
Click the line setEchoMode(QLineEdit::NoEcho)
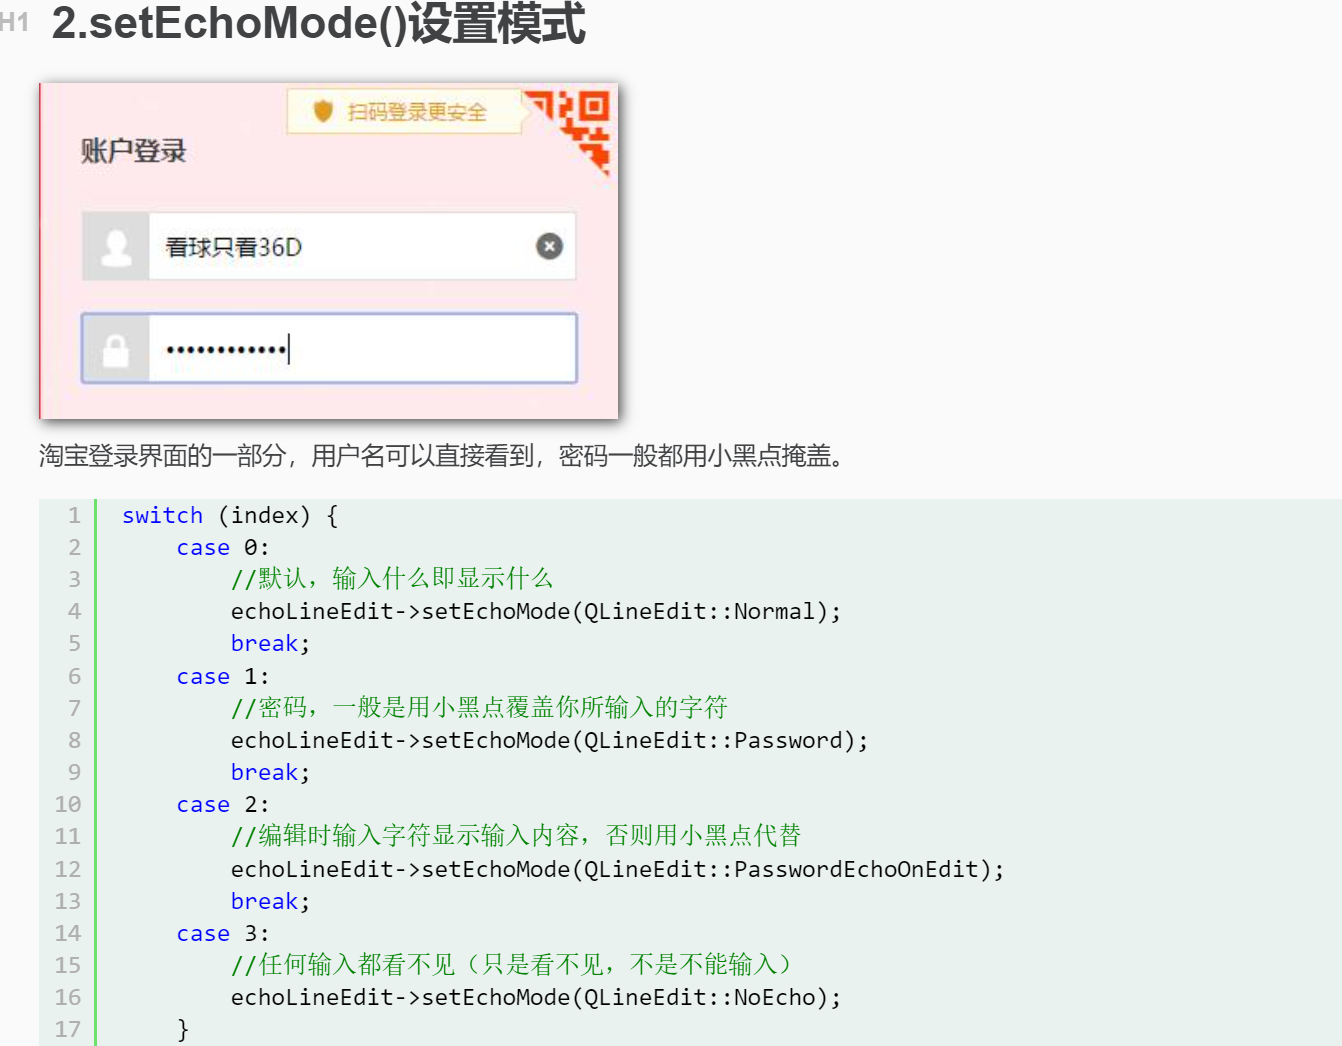point(536,997)
